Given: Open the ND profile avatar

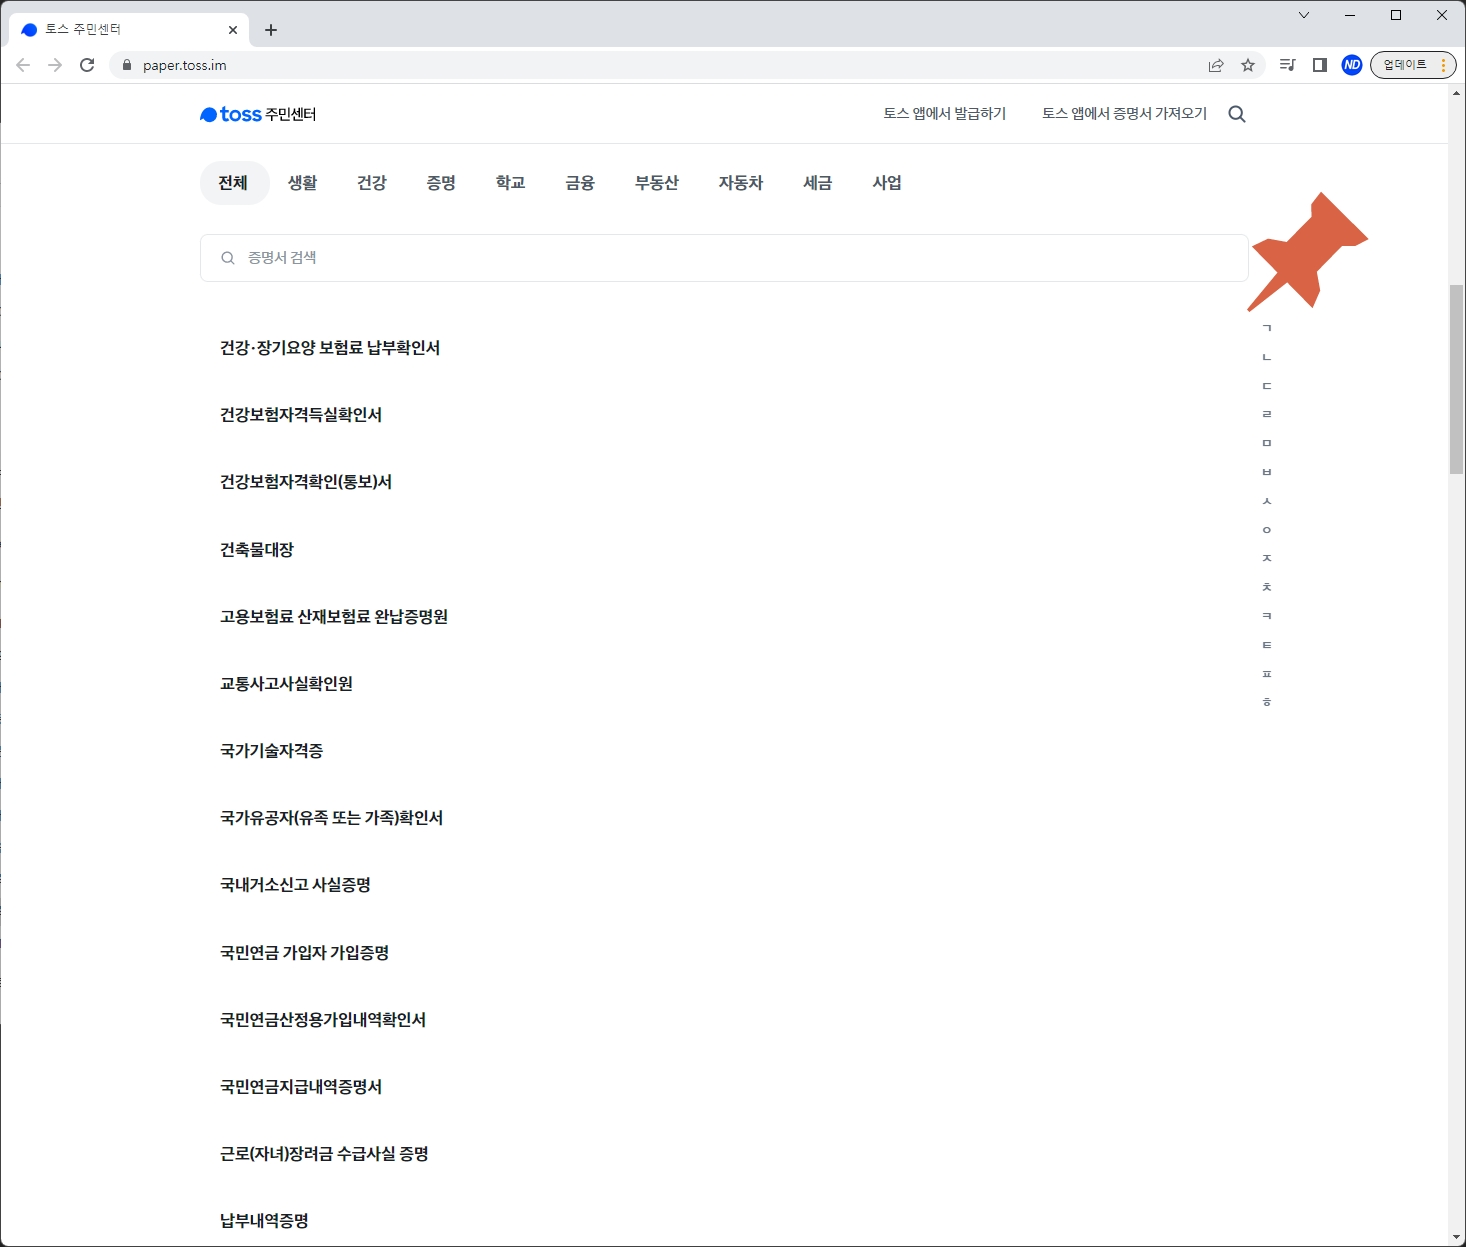Looking at the screenshot, I should pyautogui.click(x=1352, y=65).
